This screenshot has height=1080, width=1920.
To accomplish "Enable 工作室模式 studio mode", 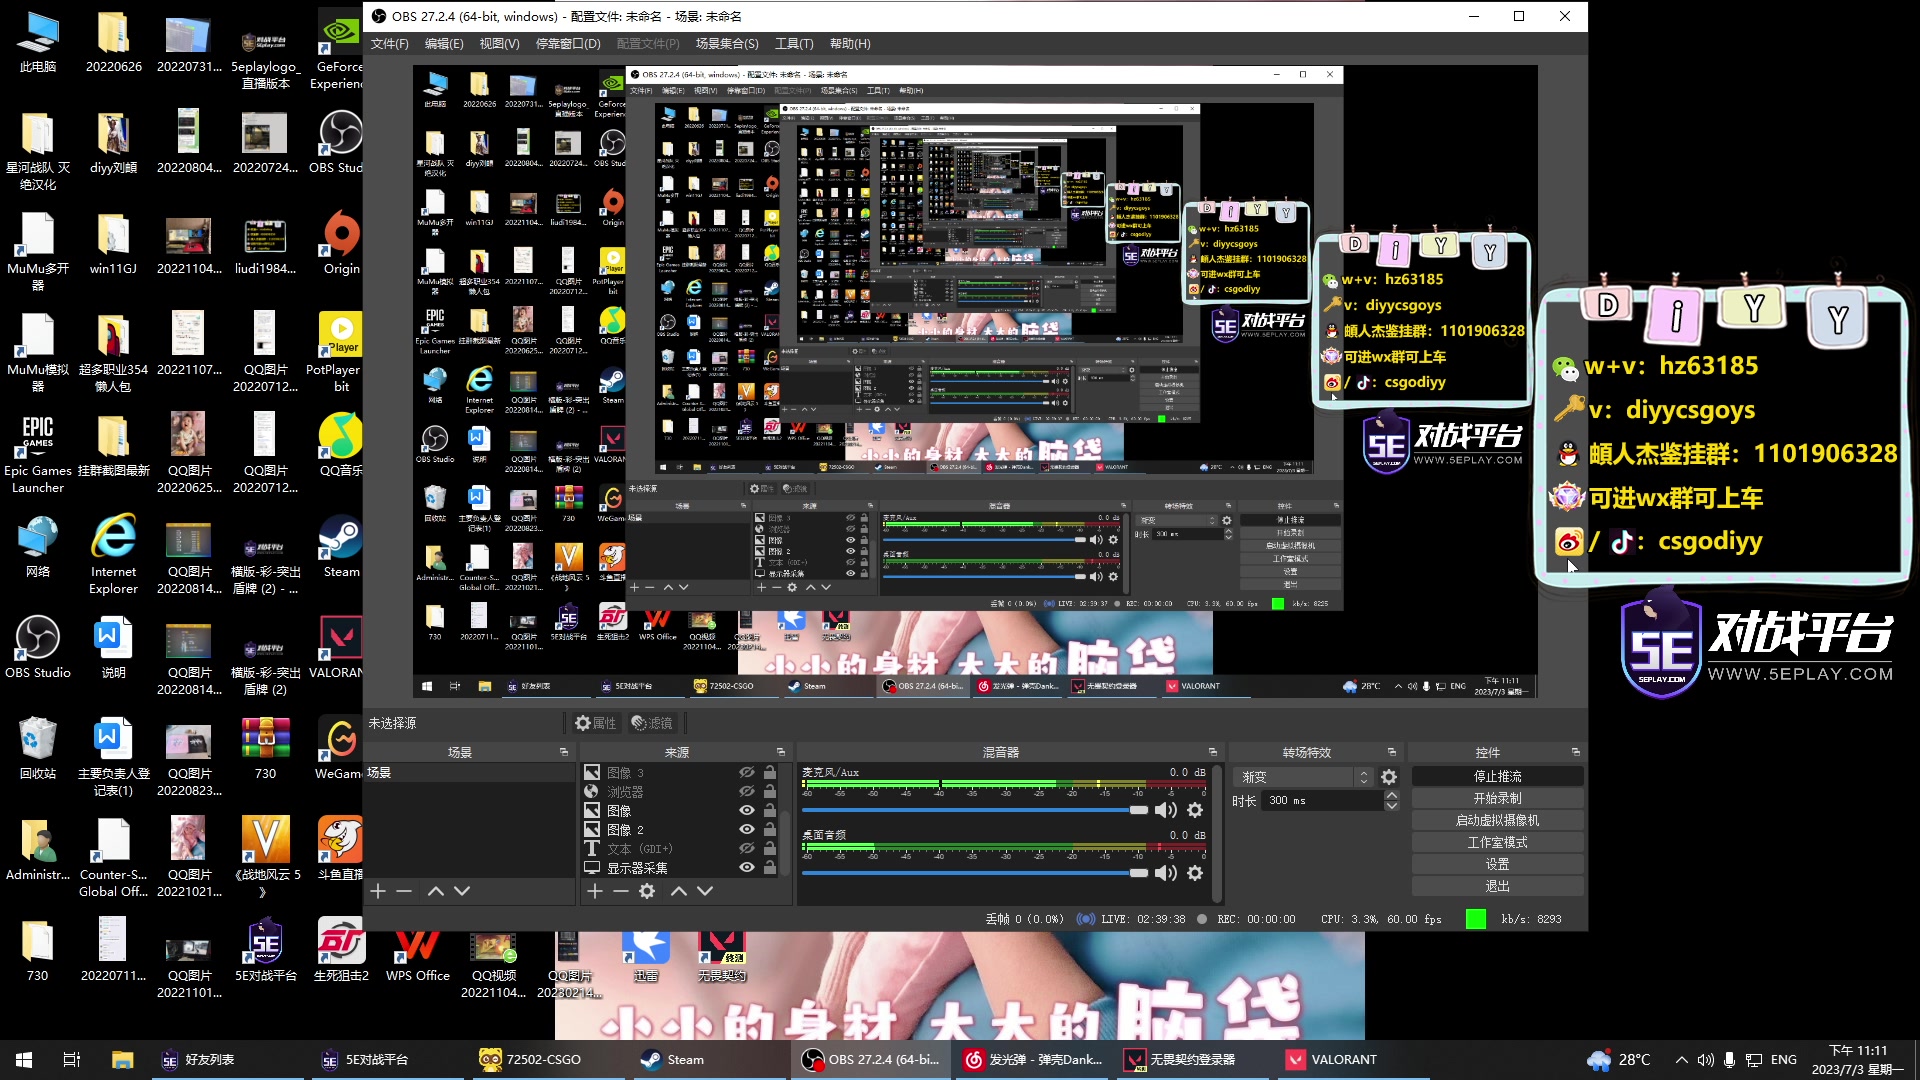I will tap(1497, 843).
